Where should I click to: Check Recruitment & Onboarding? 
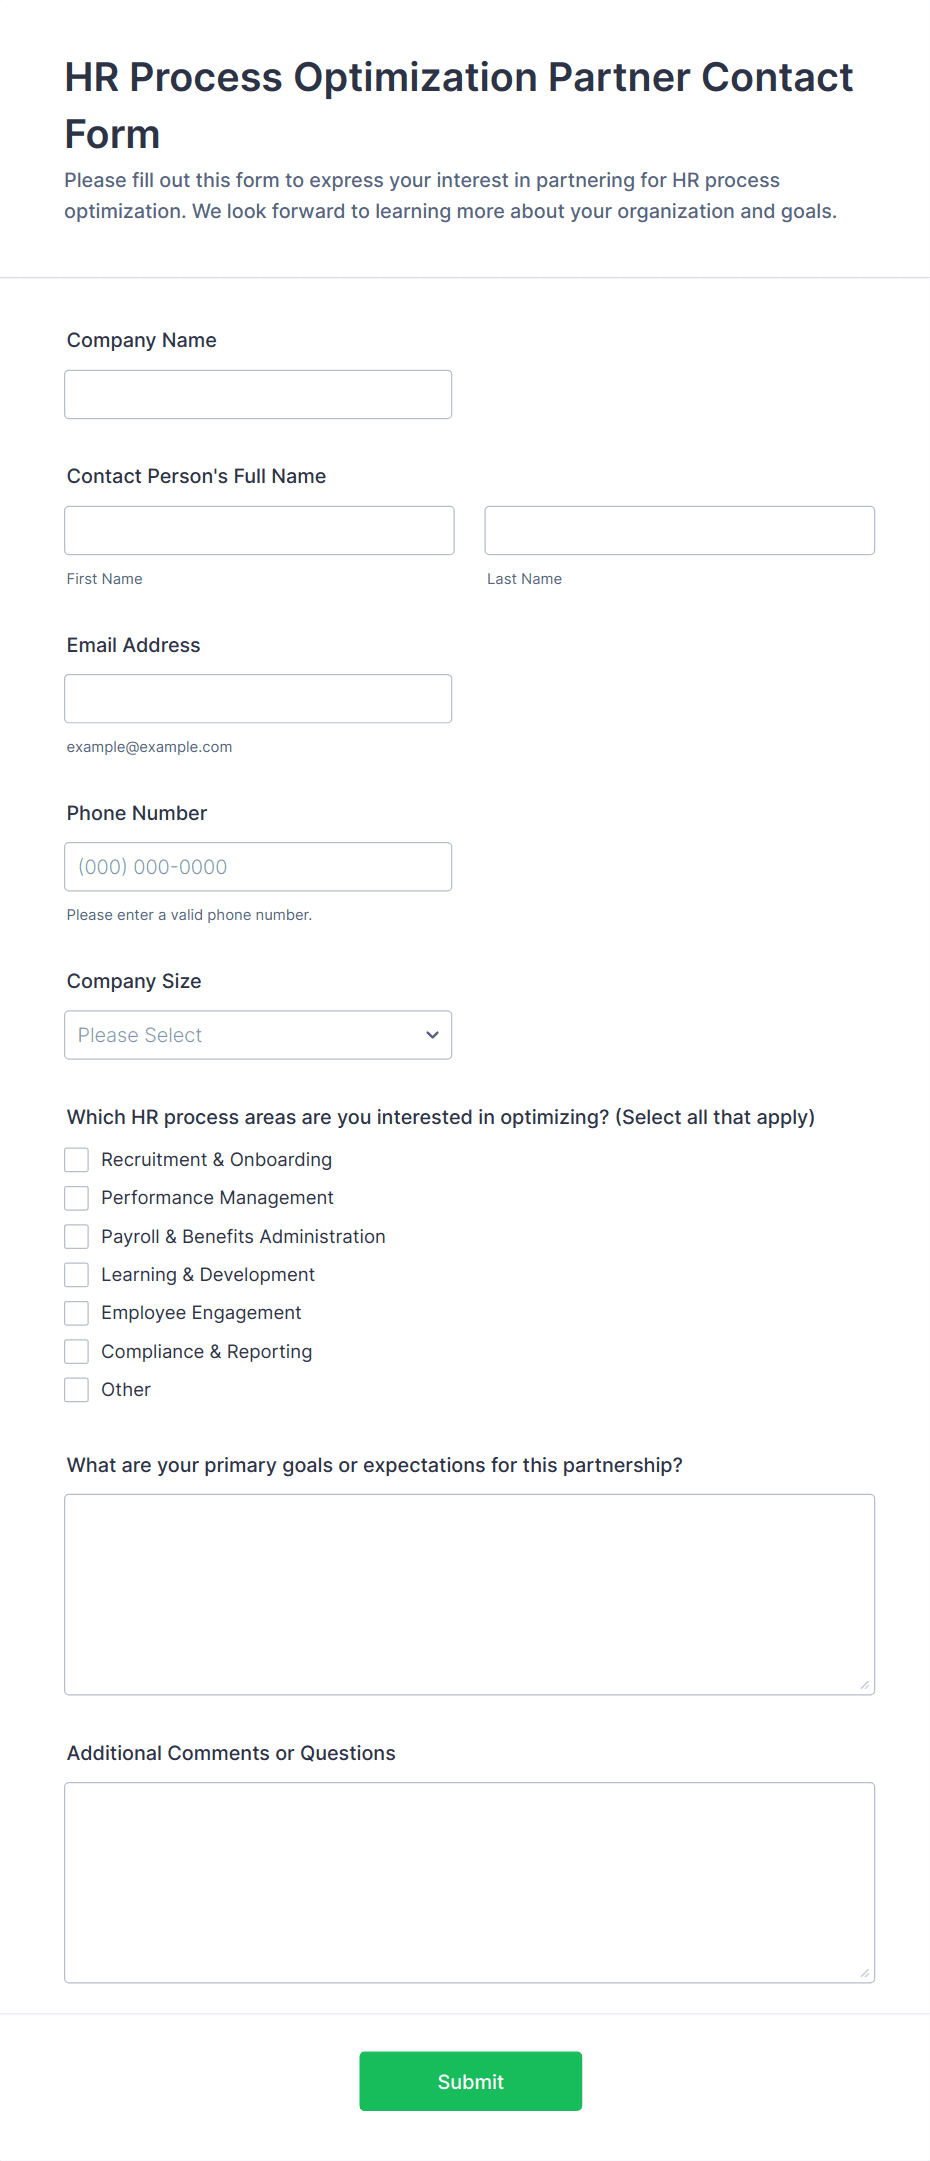(x=76, y=1159)
